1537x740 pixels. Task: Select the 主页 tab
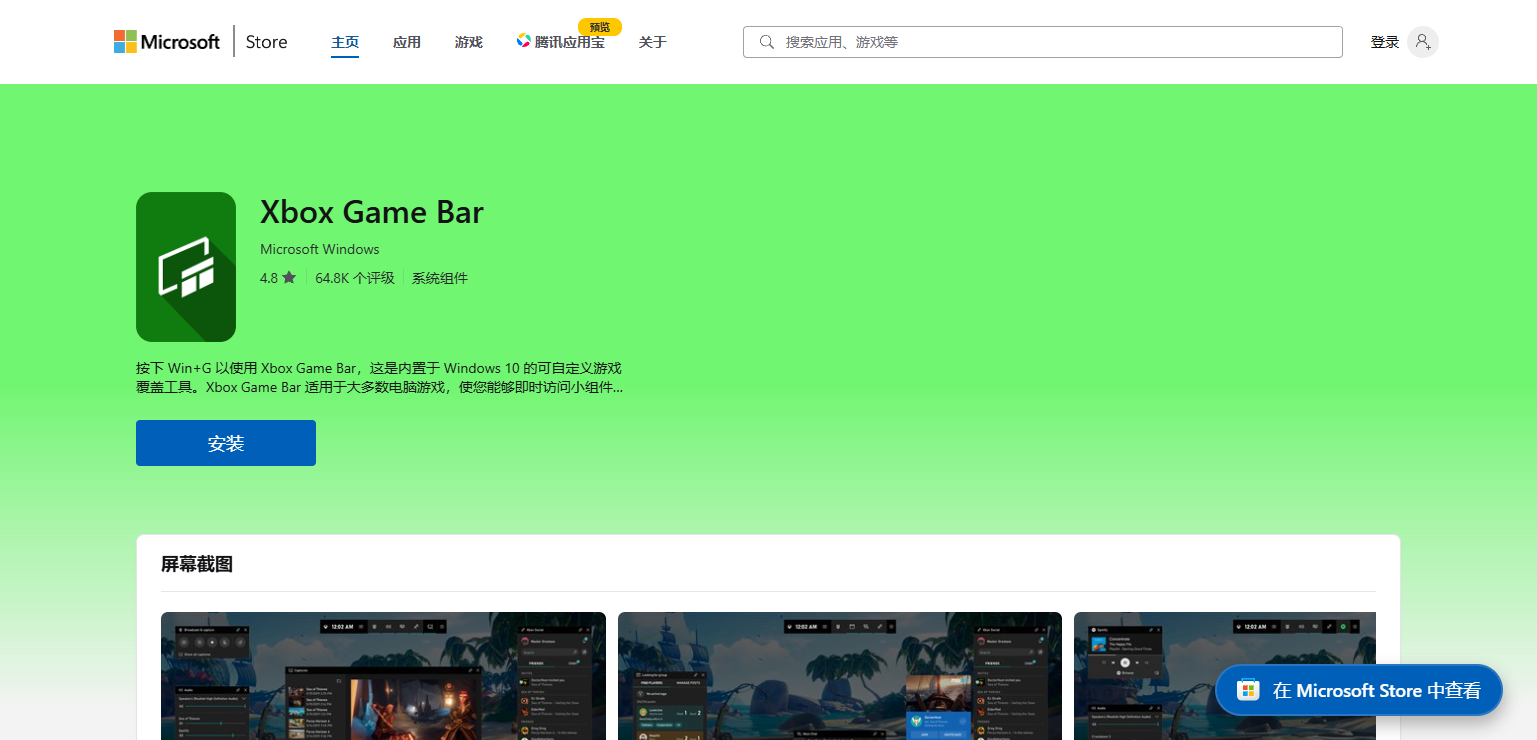click(345, 42)
